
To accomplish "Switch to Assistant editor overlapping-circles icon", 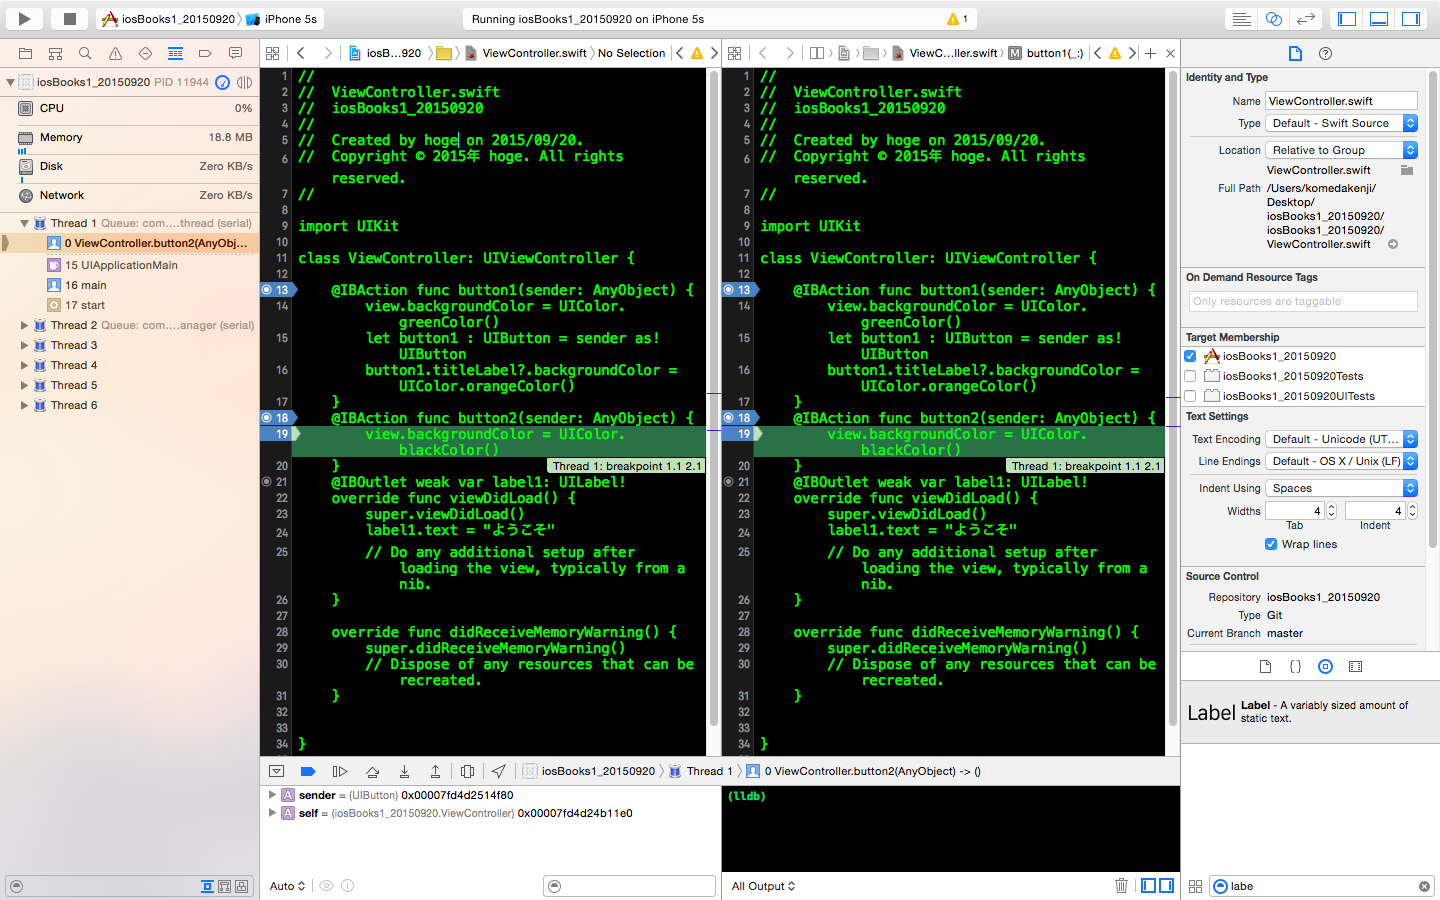I will [1273, 19].
